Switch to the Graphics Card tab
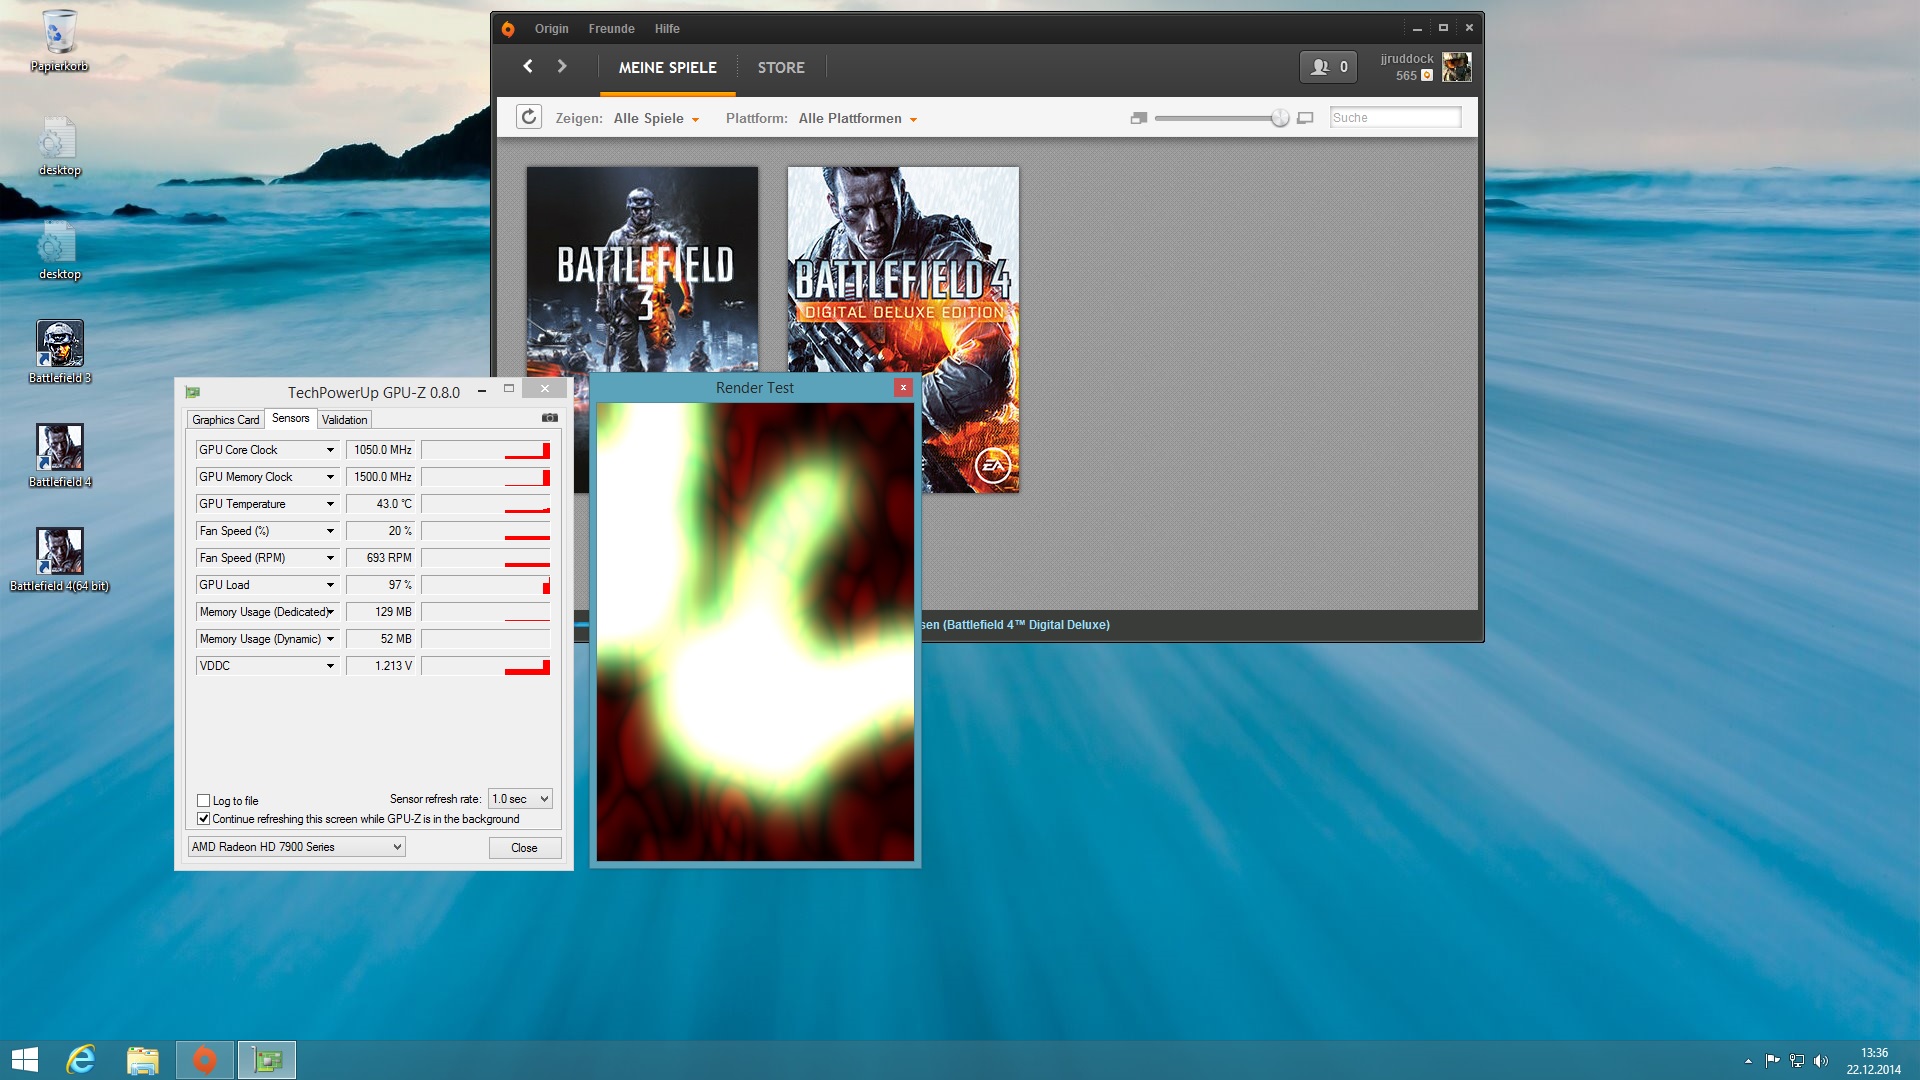The image size is (1920, 1080). pos(226,420)
